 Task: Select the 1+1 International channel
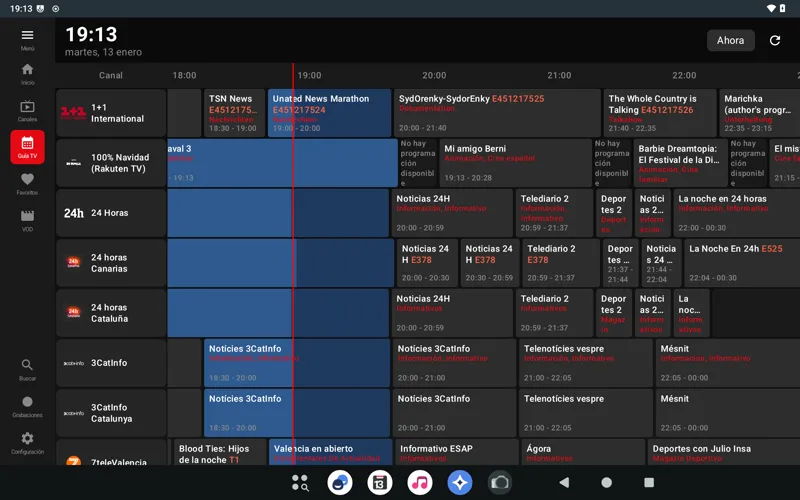[111, 113]
